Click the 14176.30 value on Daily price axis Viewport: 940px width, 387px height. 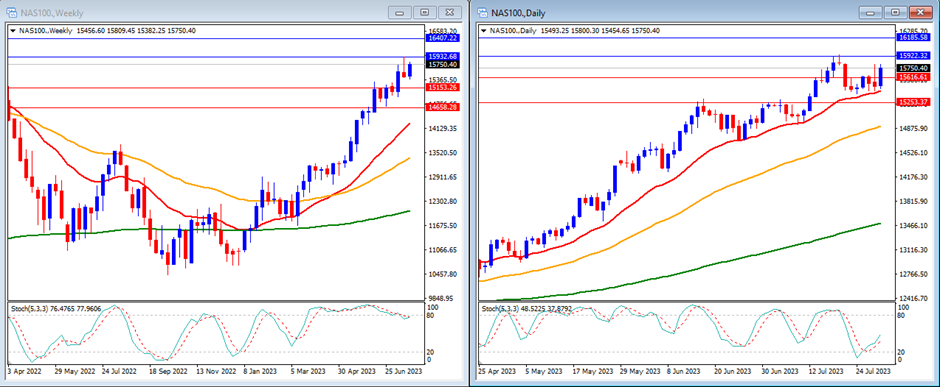(915, 177)
